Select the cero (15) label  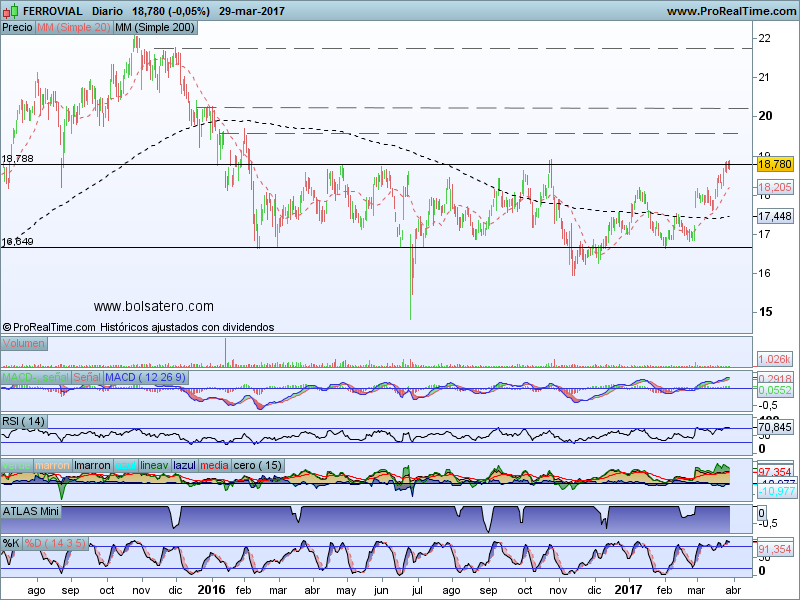coord(256,465)
